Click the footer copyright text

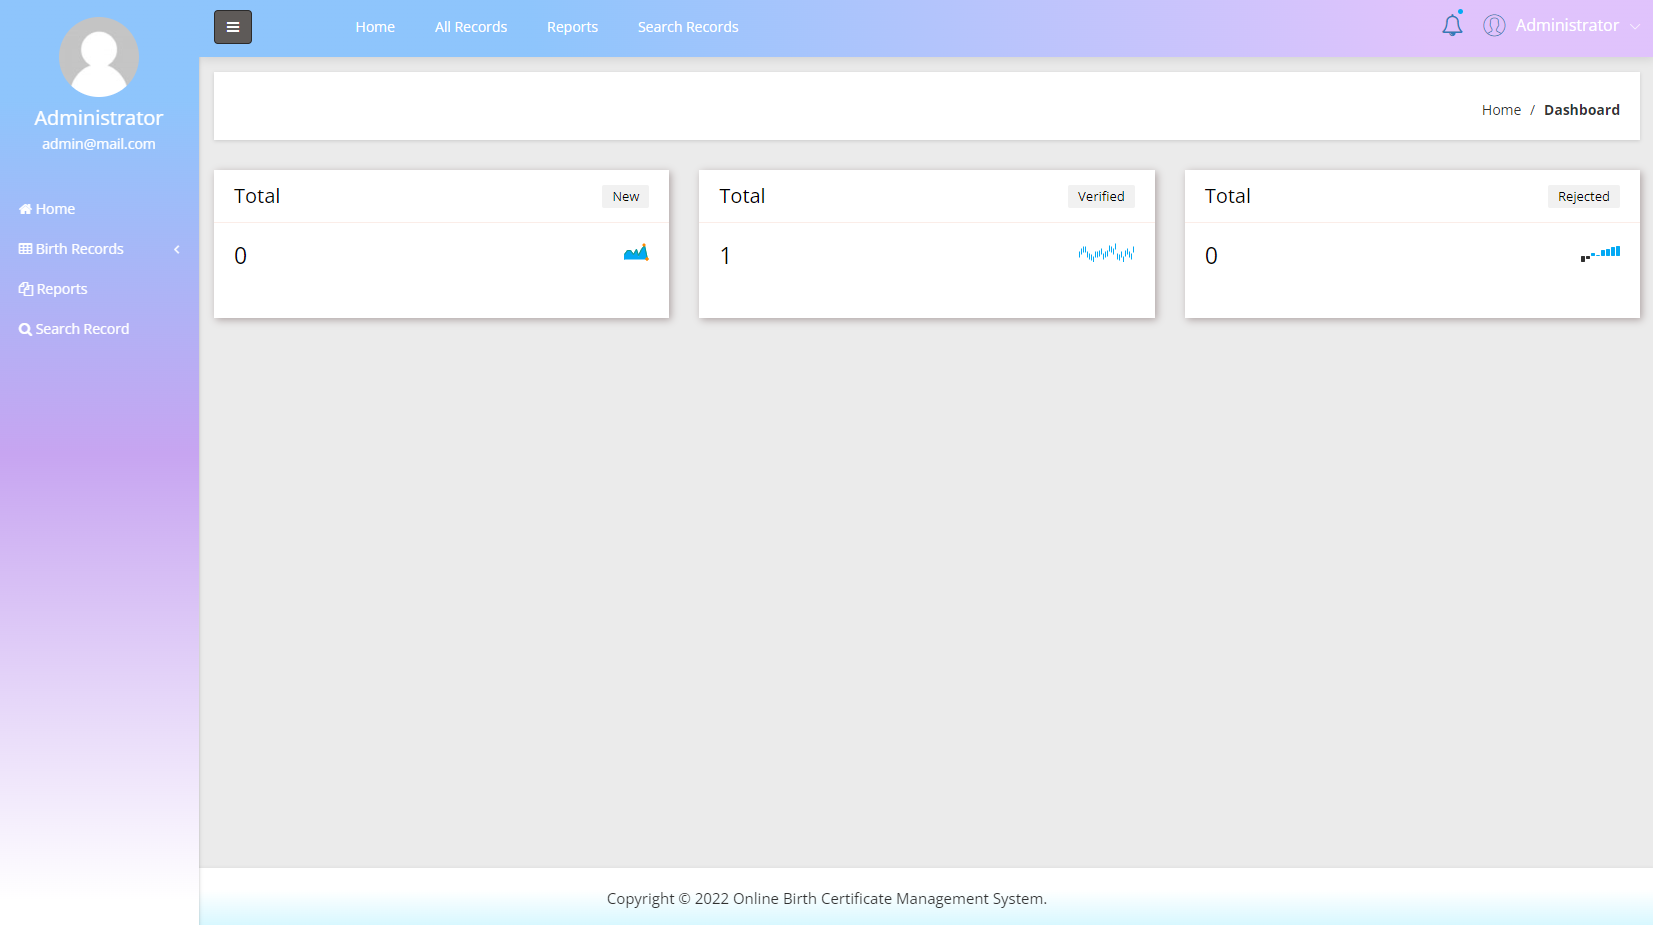point(827,899)
